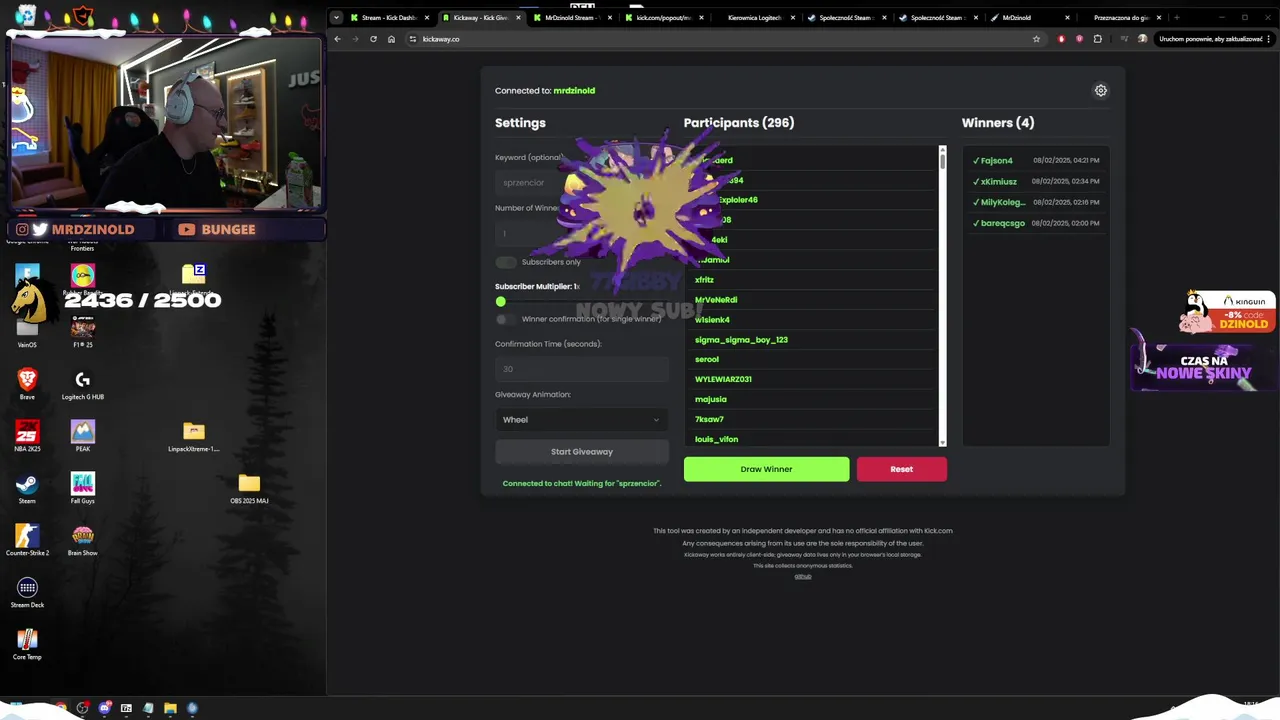
Task: Select participant 7ksaw7
Action: tap(709, 419)
